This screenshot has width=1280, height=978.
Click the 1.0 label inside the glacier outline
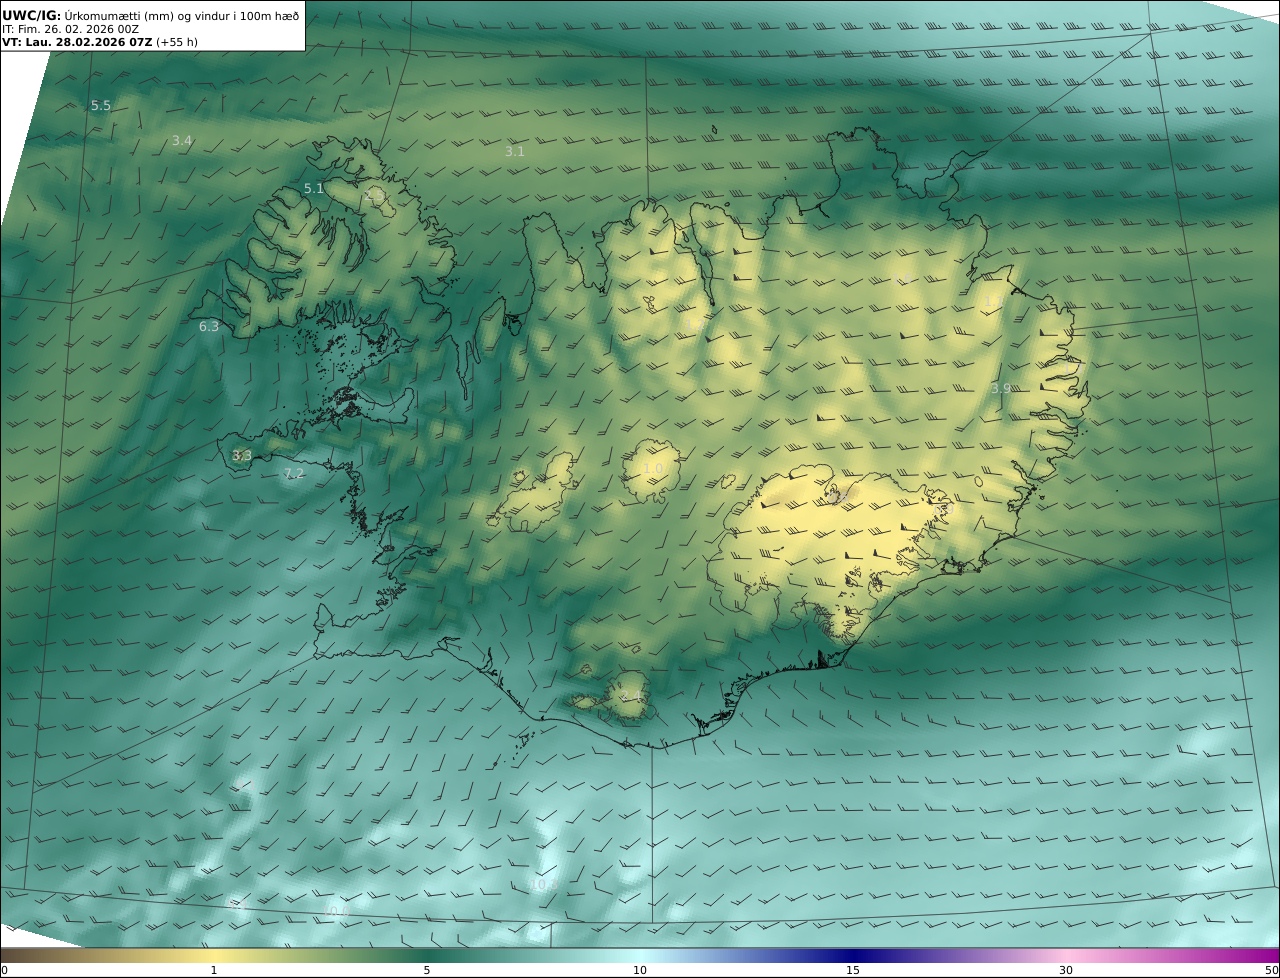[x=652, y=468]
